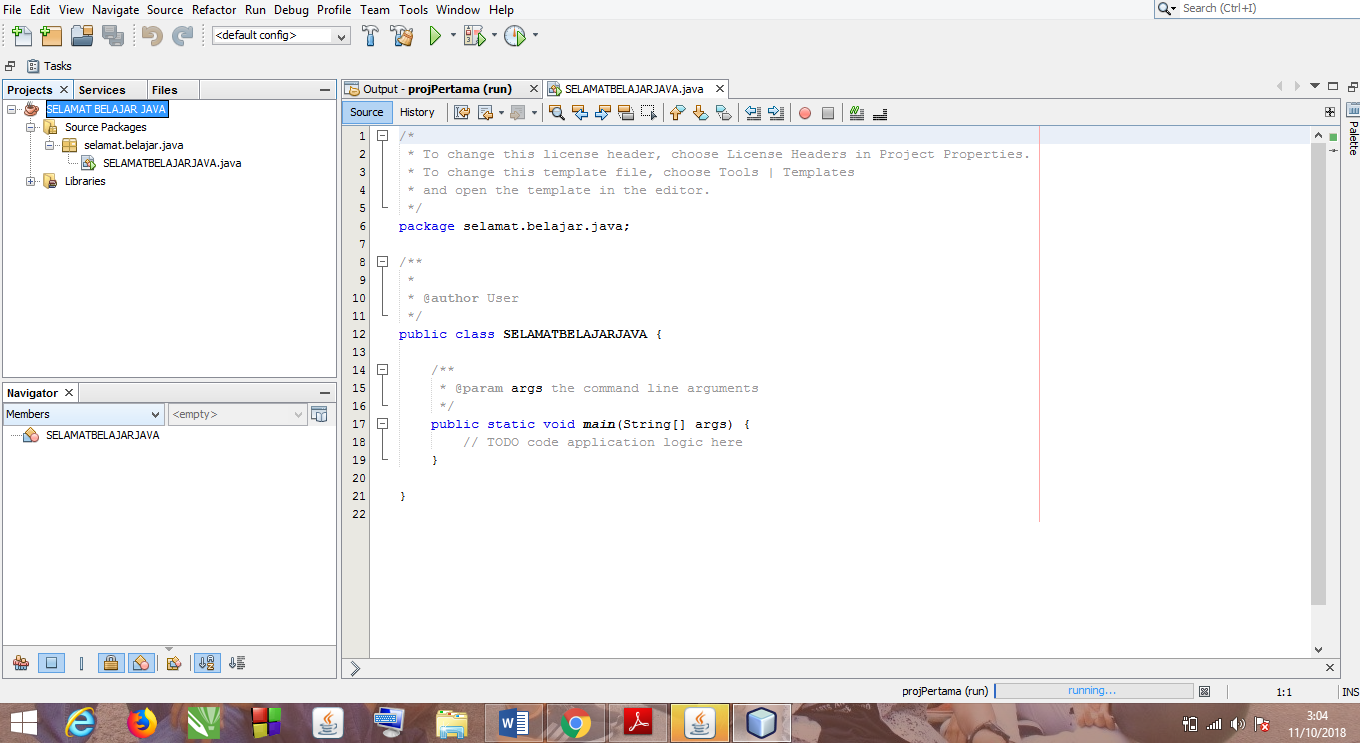Click the Output projPertama run tab
This screenshot has width=1360, height=743.
point(441,88)
